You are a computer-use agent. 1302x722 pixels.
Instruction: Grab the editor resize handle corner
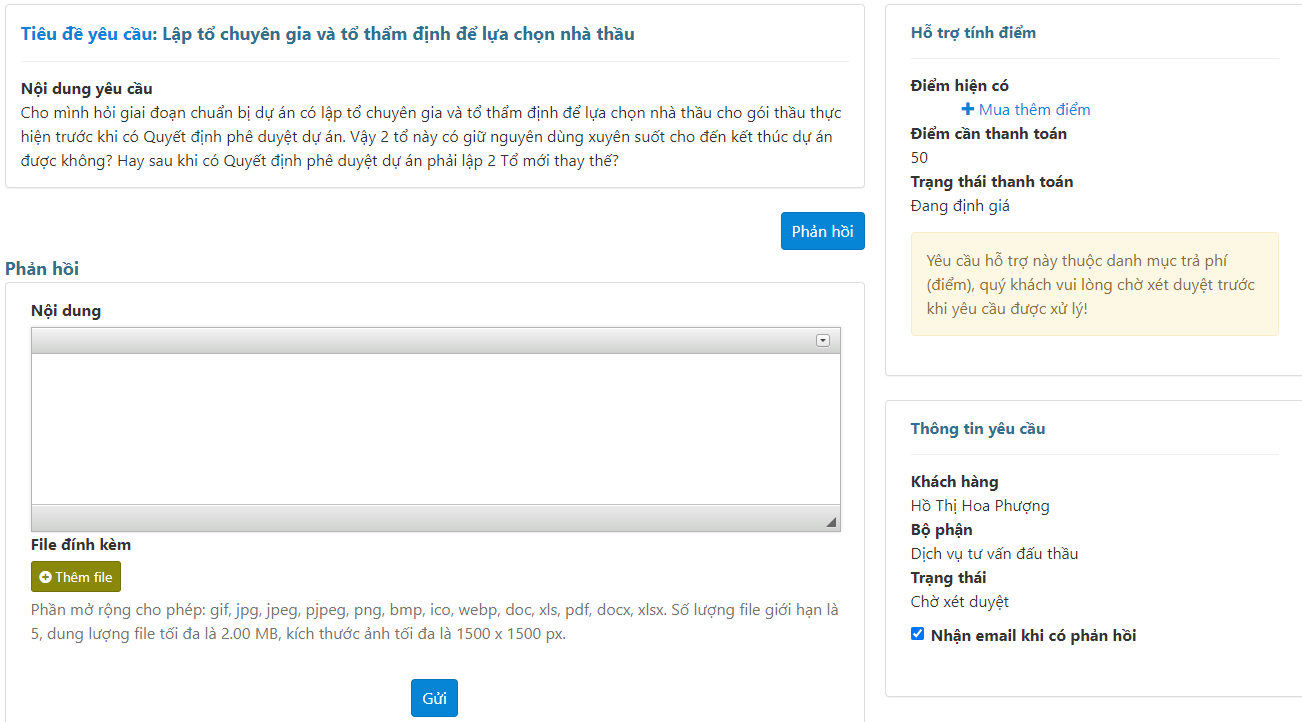click(x=831, y=522)
